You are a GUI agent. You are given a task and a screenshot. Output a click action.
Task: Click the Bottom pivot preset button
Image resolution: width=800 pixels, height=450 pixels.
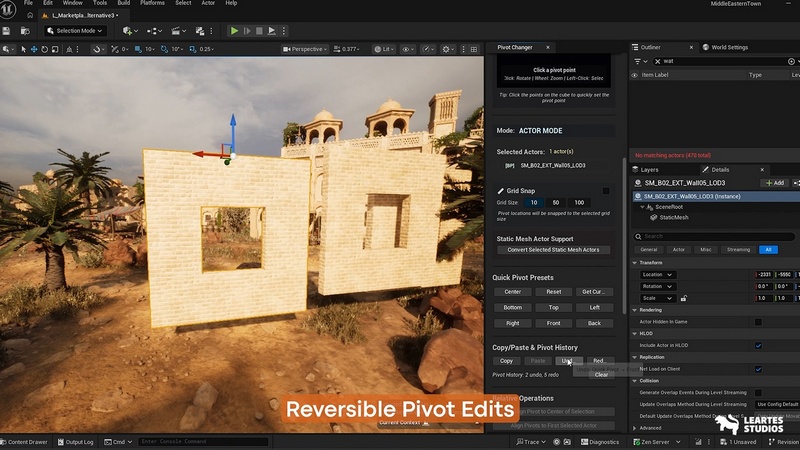coord(512,308)
